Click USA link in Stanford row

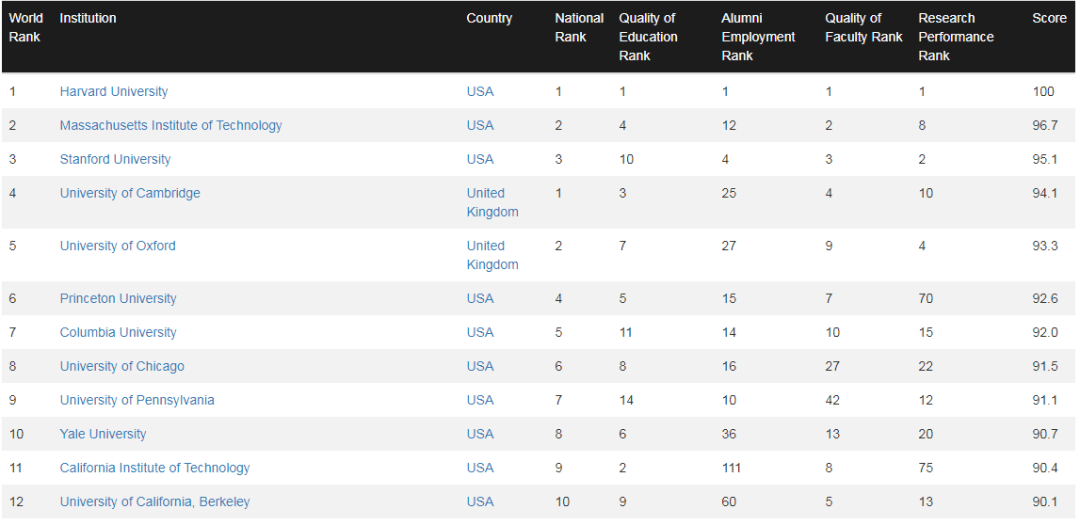pyautogui.click(x=480, y=159)
